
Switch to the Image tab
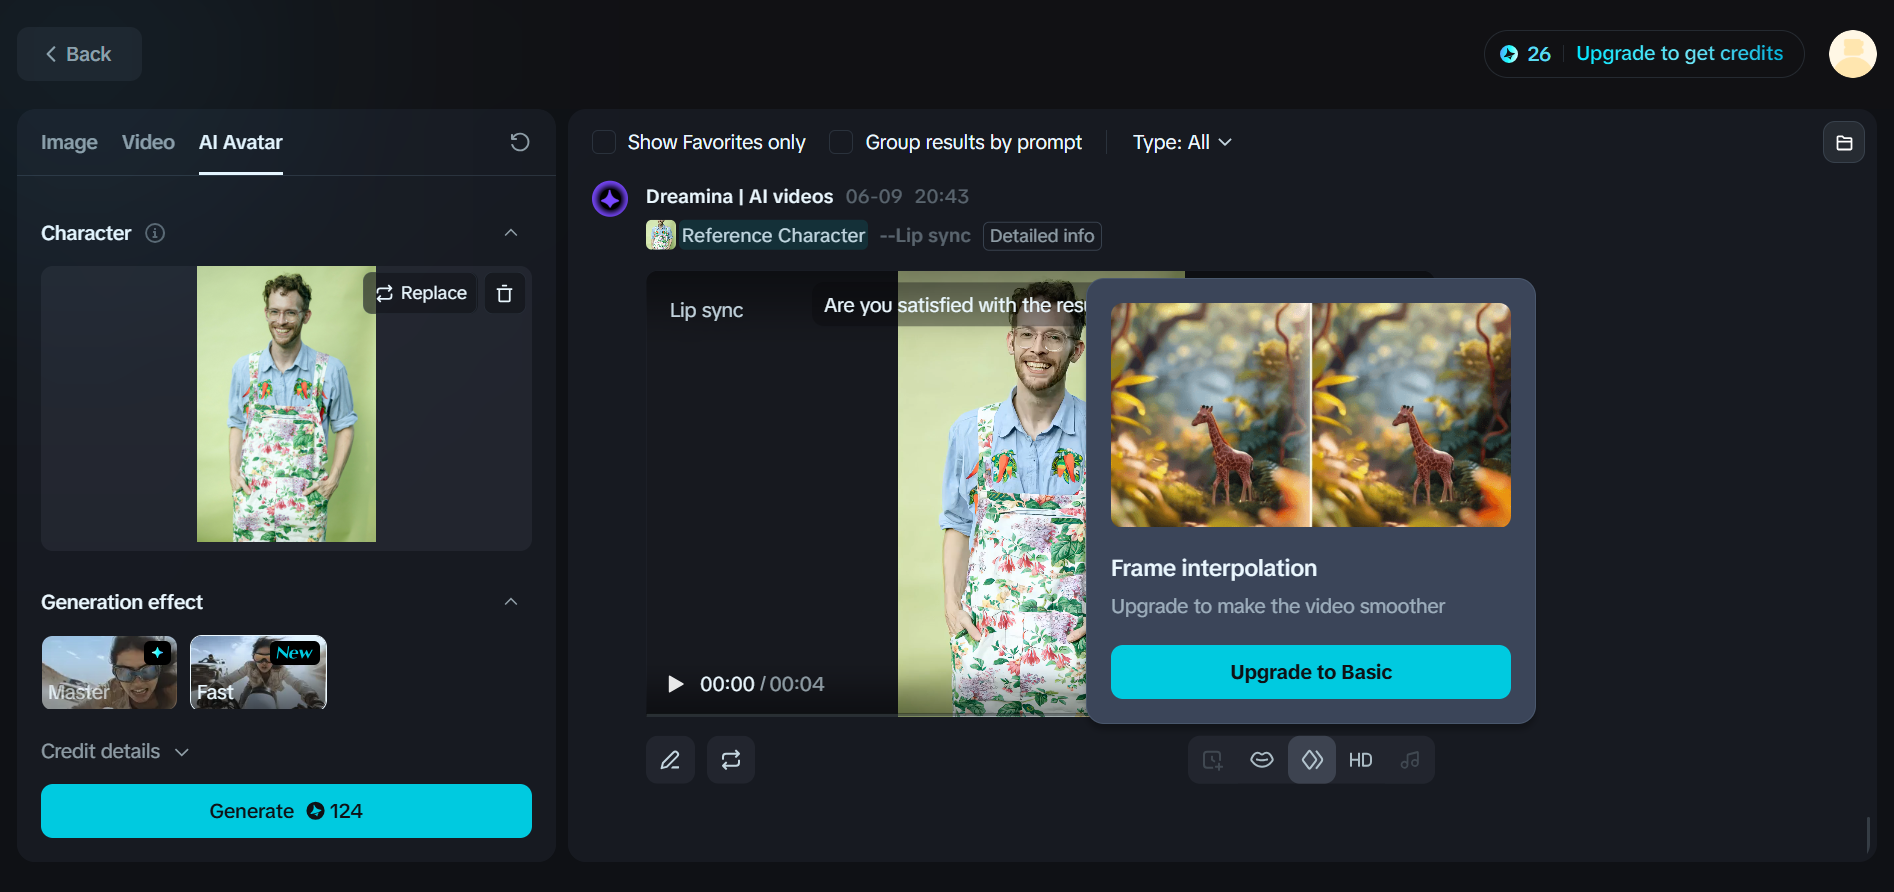coord(69,142)
